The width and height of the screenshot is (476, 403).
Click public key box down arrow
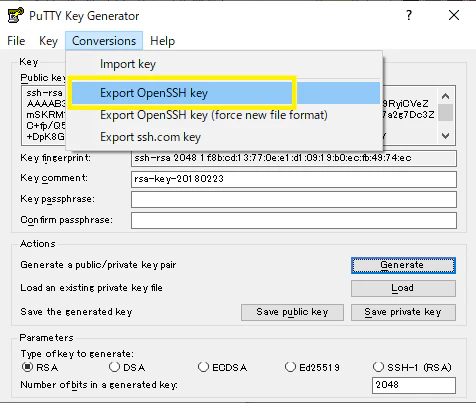click(445, 136)
